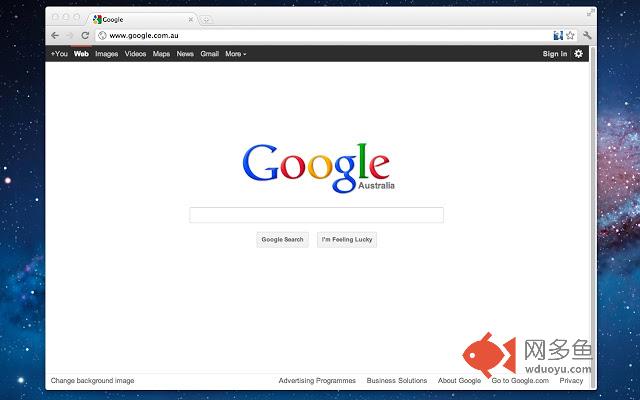Screen dimensions: 640x400
Task: Reload the page with refresh icon
Action: [x=85, y=36]
